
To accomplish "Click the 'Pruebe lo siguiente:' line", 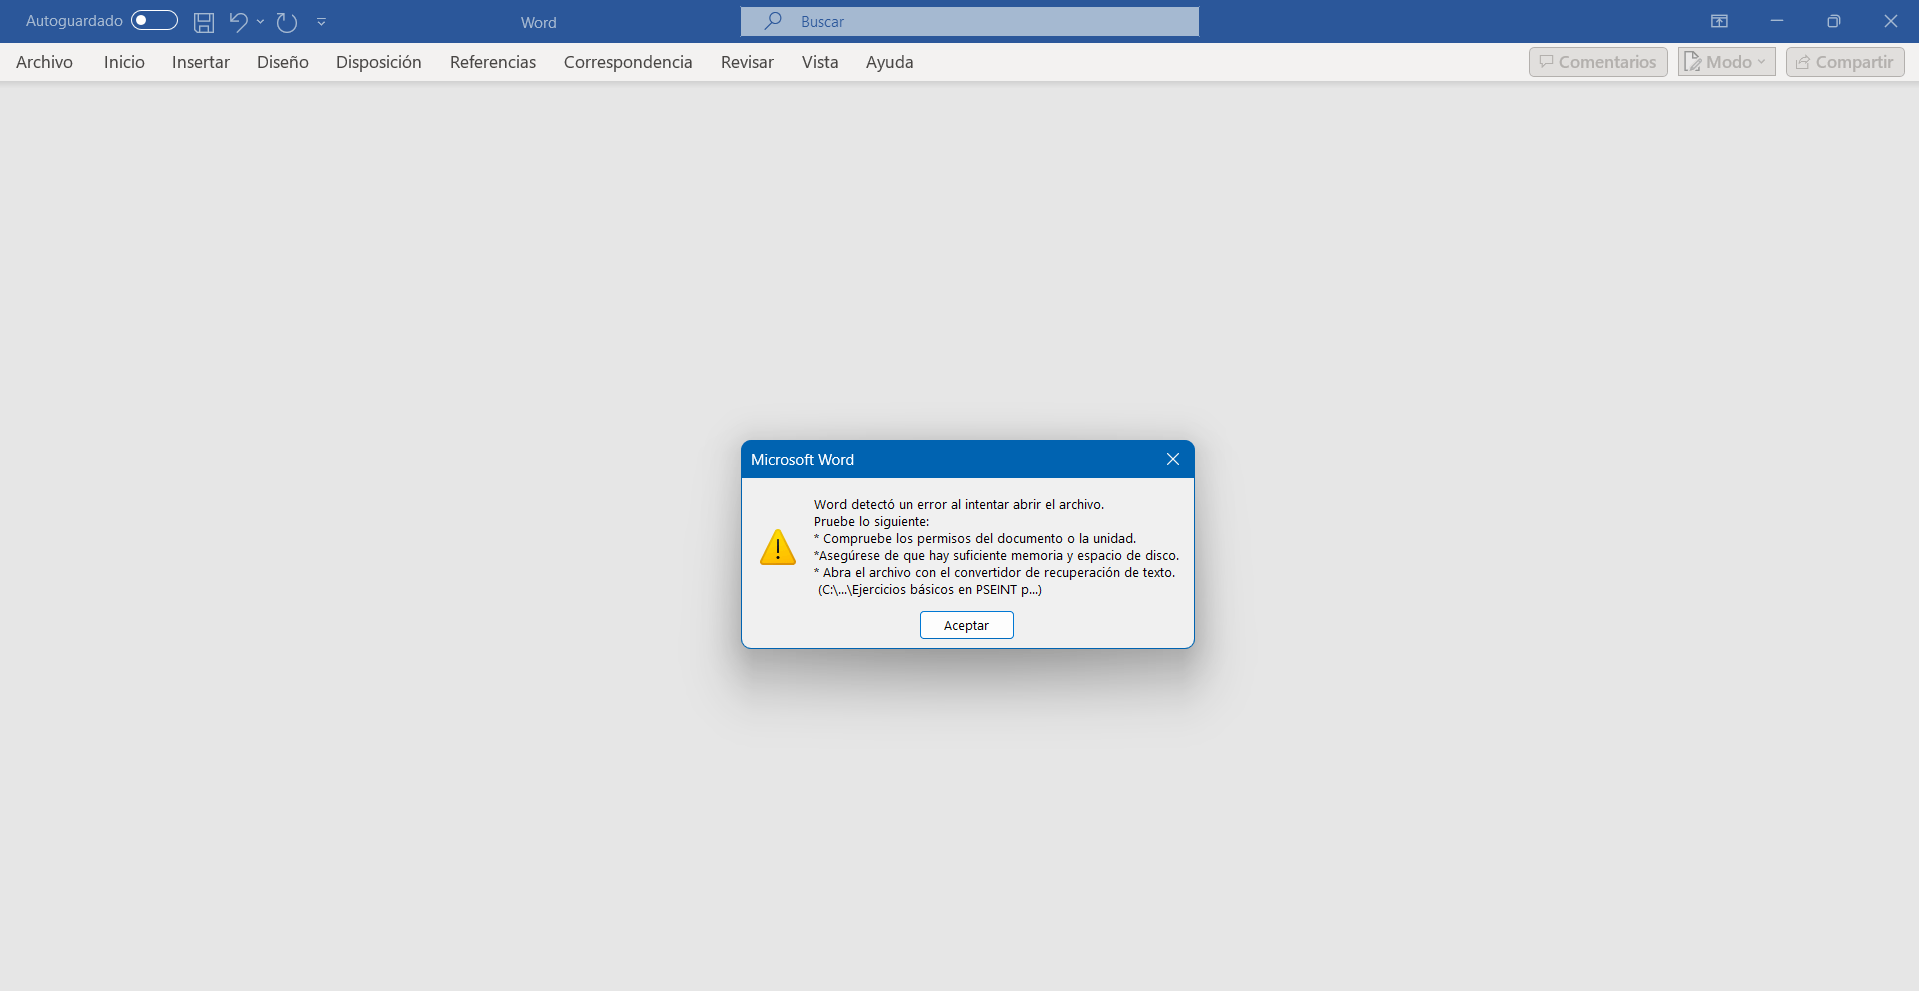I will [872, 522].
